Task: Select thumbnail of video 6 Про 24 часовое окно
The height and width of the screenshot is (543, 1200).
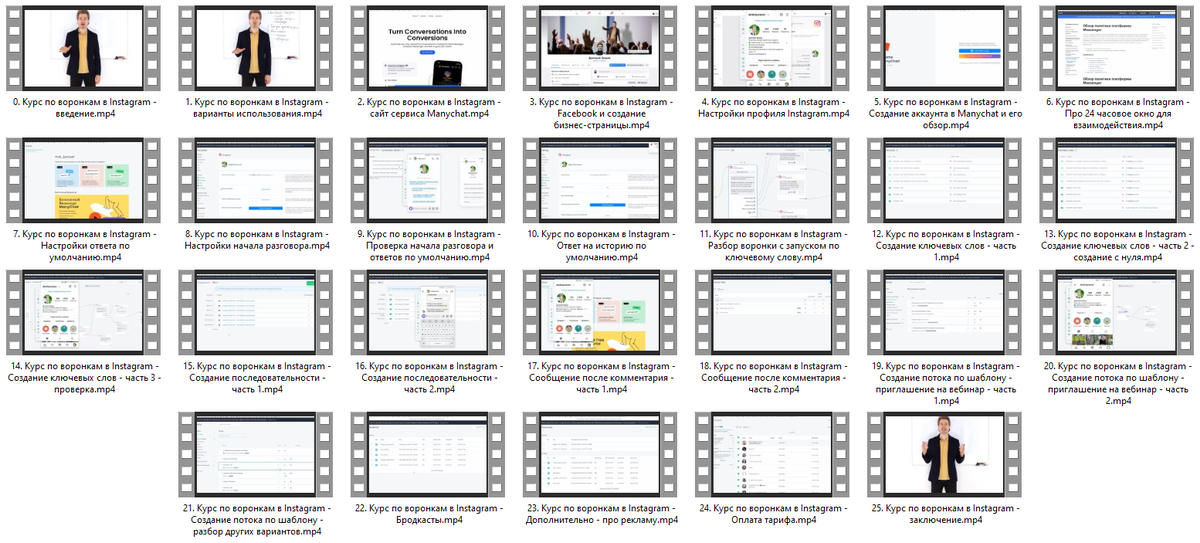Action: (1117, 47)
